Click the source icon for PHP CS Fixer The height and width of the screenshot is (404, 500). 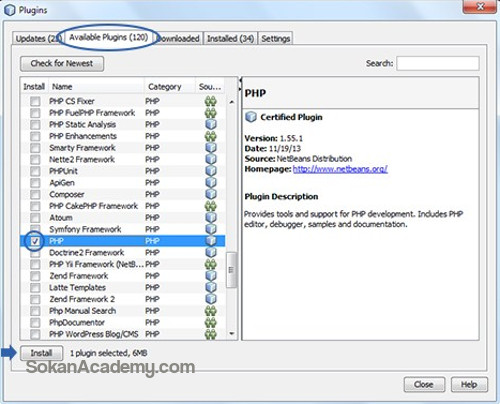[x=210, y=101]
